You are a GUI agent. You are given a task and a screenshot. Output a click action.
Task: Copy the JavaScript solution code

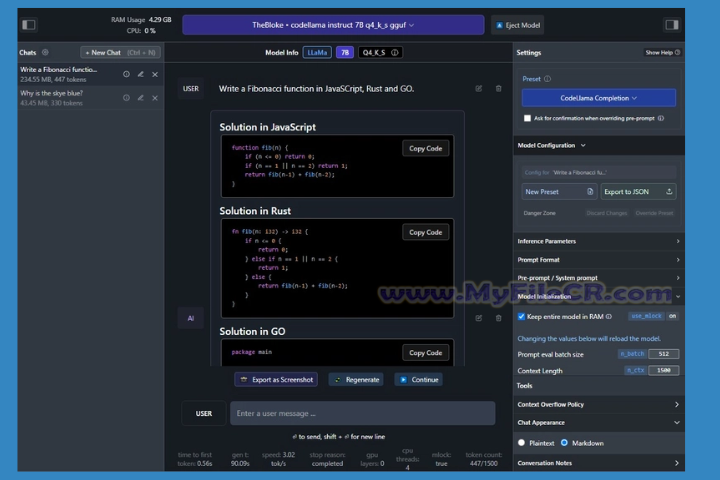point(426,148)
